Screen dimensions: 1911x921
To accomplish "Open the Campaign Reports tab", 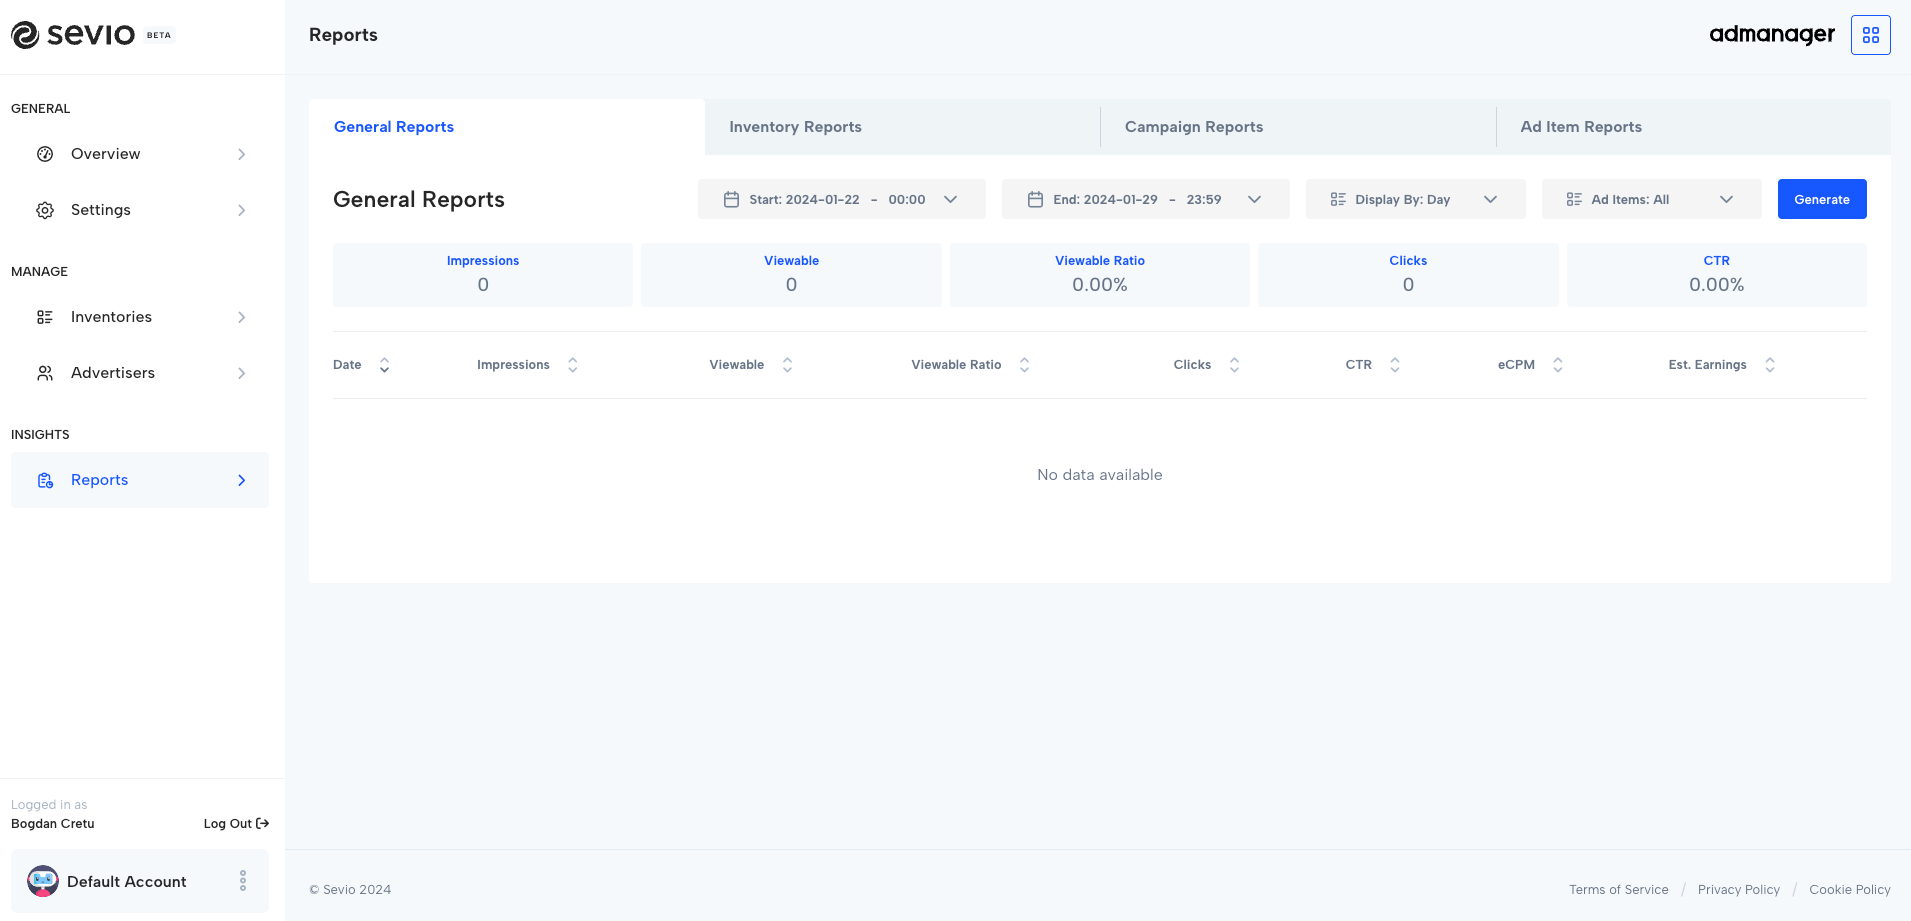I will point(1193,126).
